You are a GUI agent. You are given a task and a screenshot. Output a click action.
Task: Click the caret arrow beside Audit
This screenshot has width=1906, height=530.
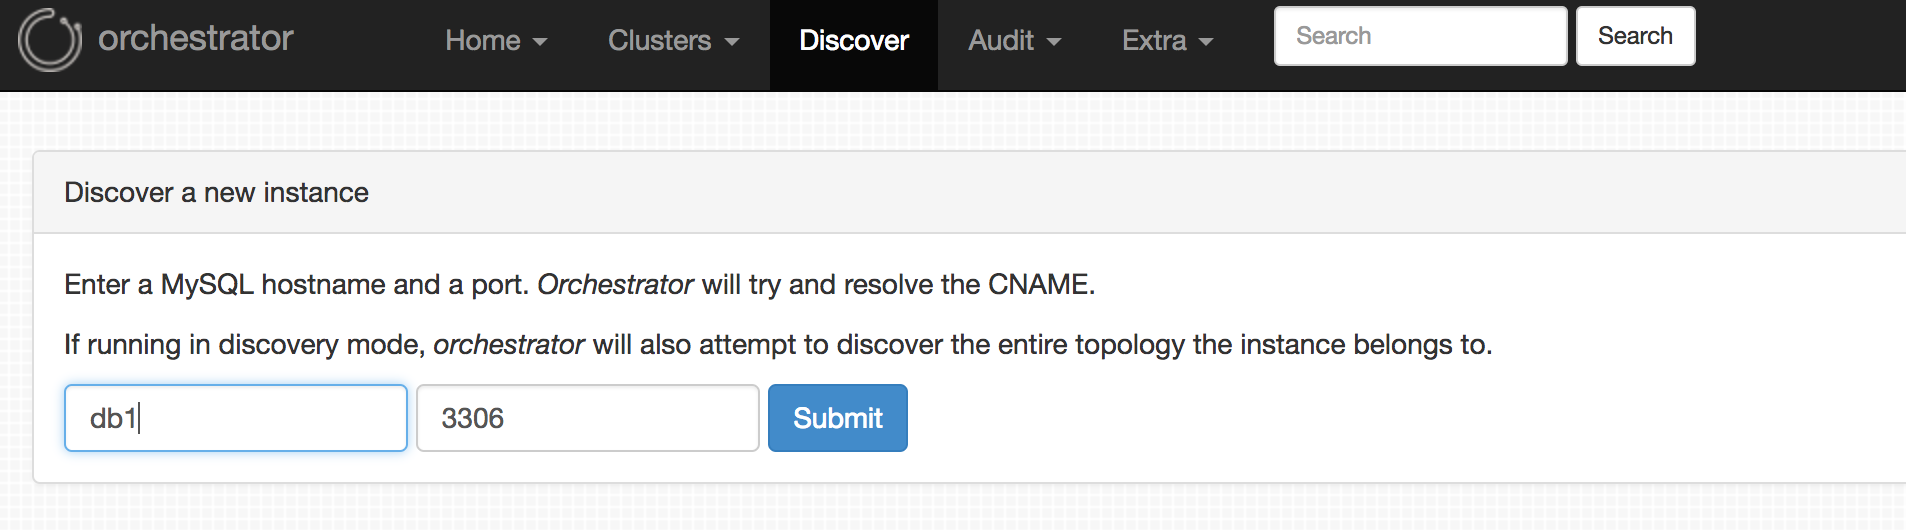click(1054, 42)
